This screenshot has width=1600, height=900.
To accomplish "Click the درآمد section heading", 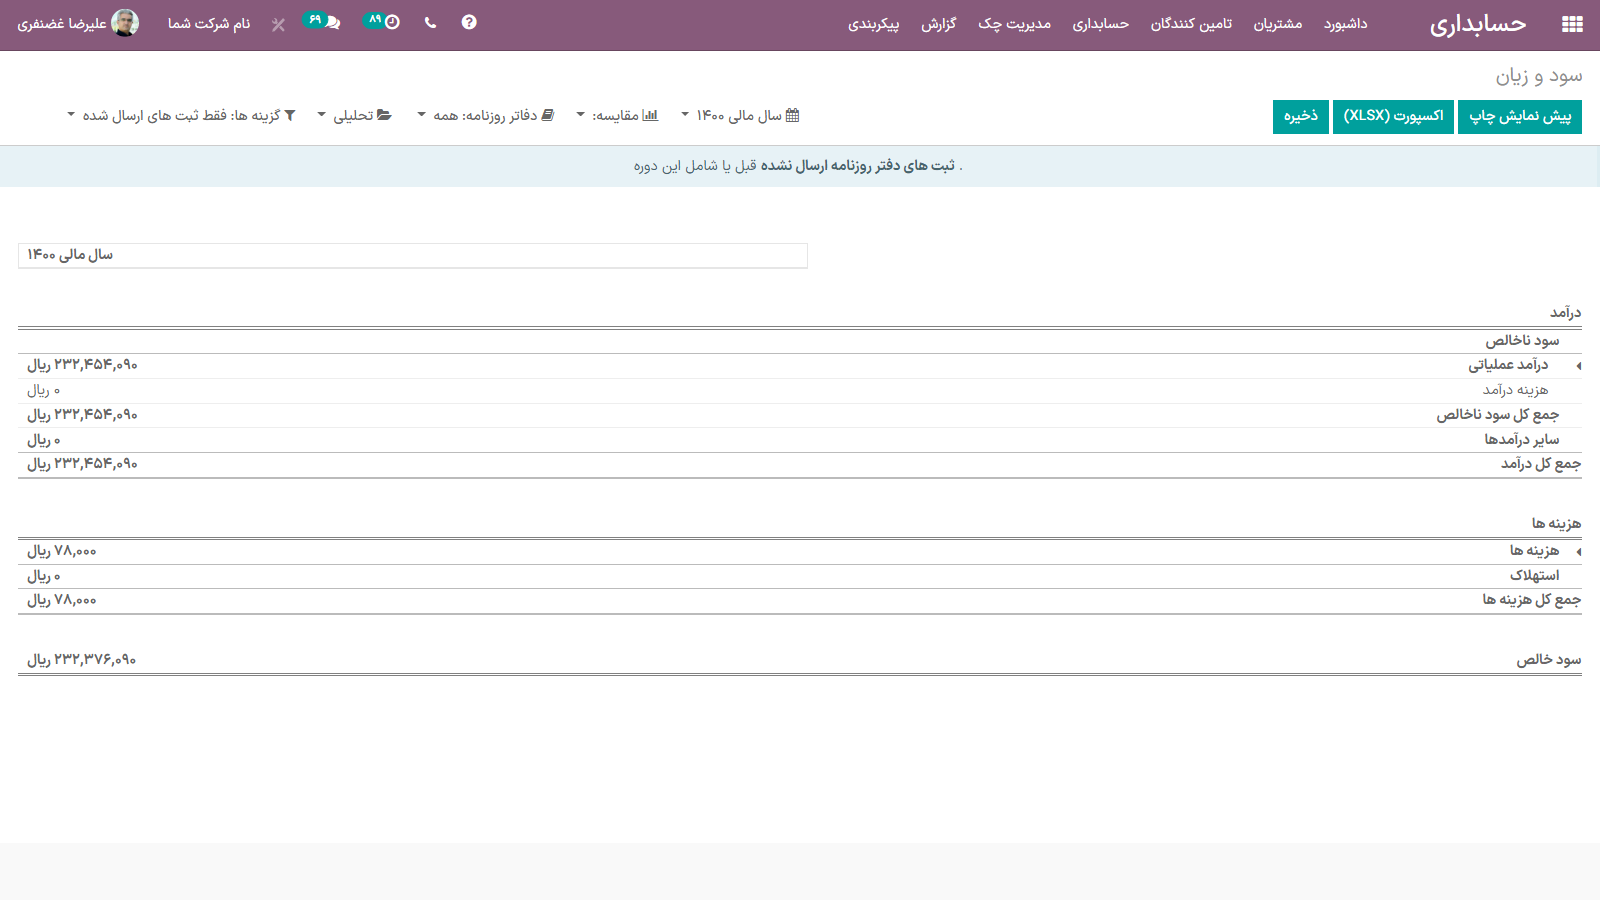I will [x=1566, y=313].
